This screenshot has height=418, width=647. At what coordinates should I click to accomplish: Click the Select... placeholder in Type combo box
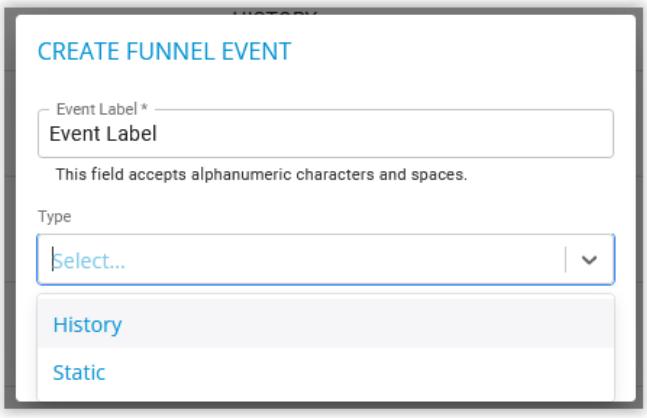tap(89, 261)
